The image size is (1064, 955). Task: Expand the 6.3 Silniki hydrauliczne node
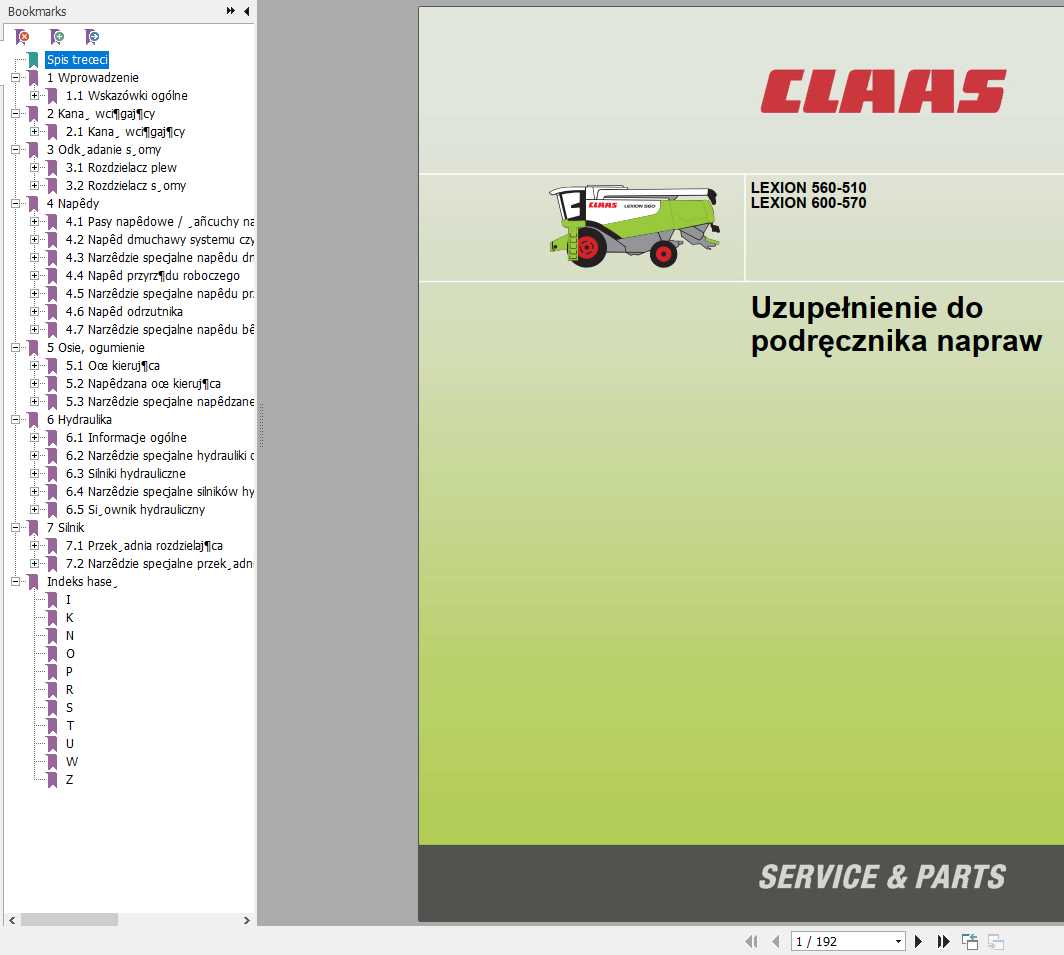[35, 474]
